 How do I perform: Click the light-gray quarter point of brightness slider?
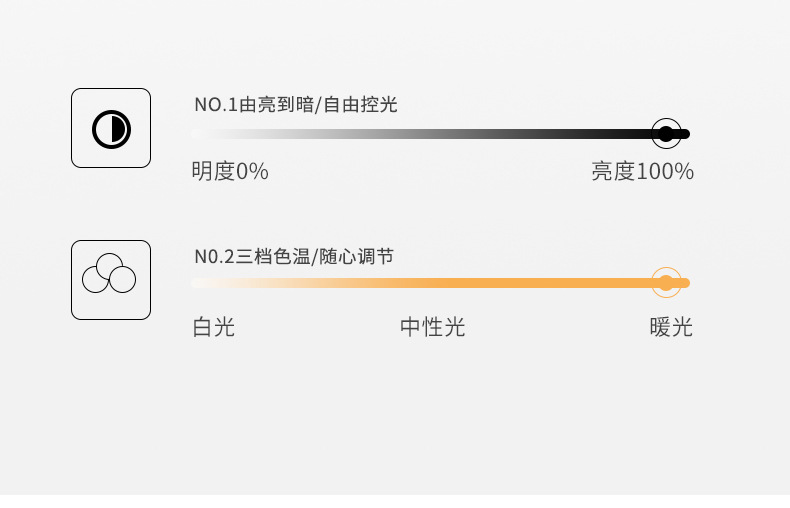coord(315,133)
